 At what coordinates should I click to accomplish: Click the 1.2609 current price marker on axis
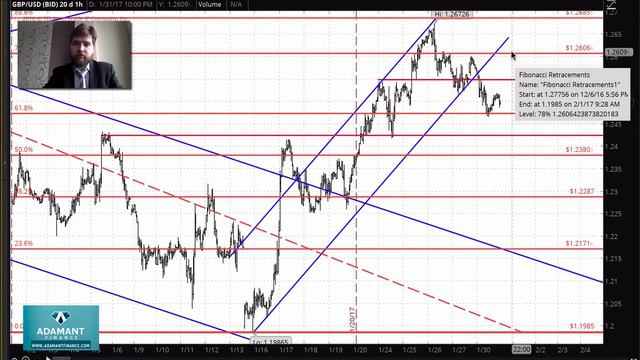[618, 52]
